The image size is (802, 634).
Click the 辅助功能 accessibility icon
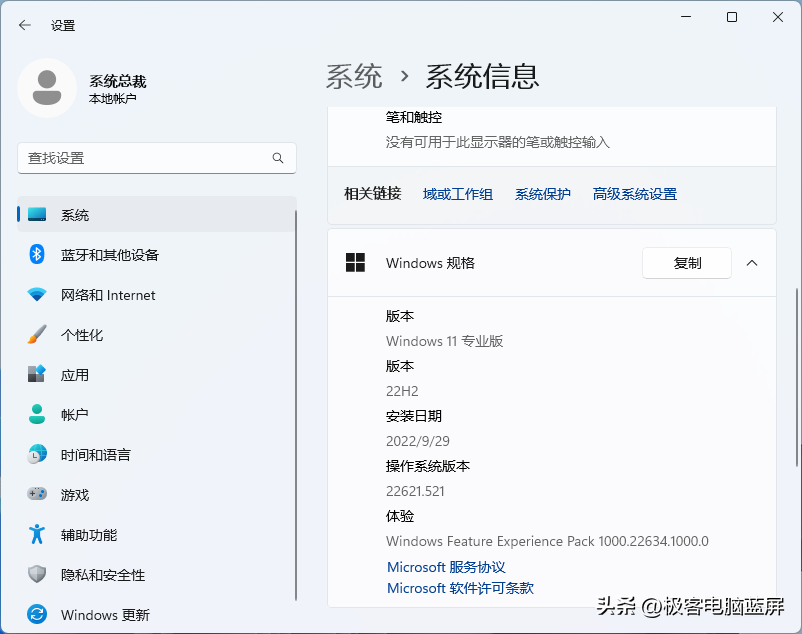pos(37,534)
